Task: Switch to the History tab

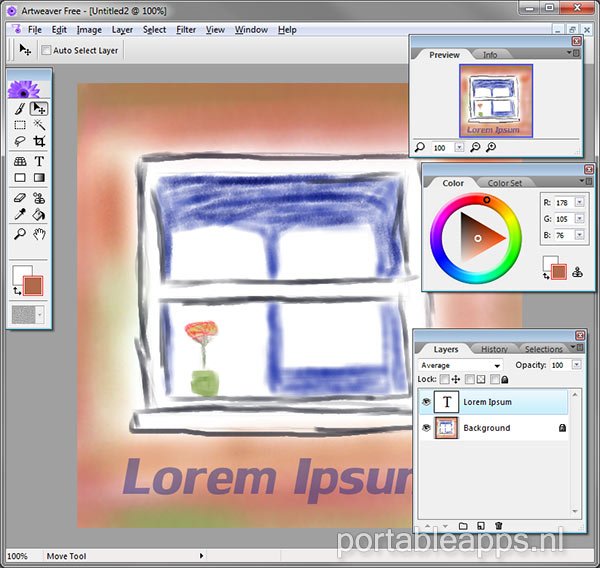Action: [x=493, y=349]
